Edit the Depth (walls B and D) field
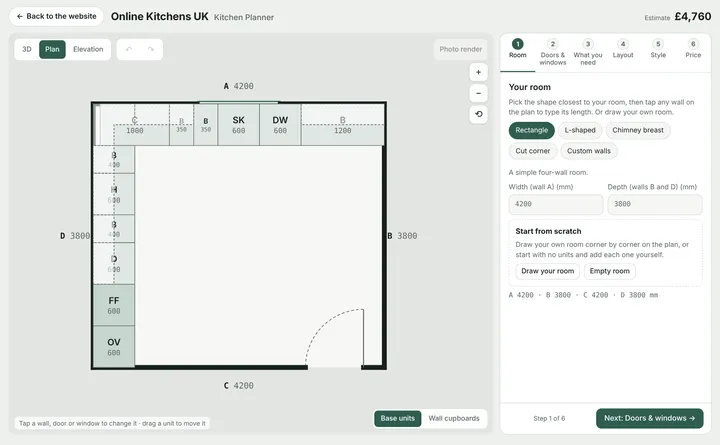The height and width of the screenshot is (445, 720). click(x=655, y=204)
